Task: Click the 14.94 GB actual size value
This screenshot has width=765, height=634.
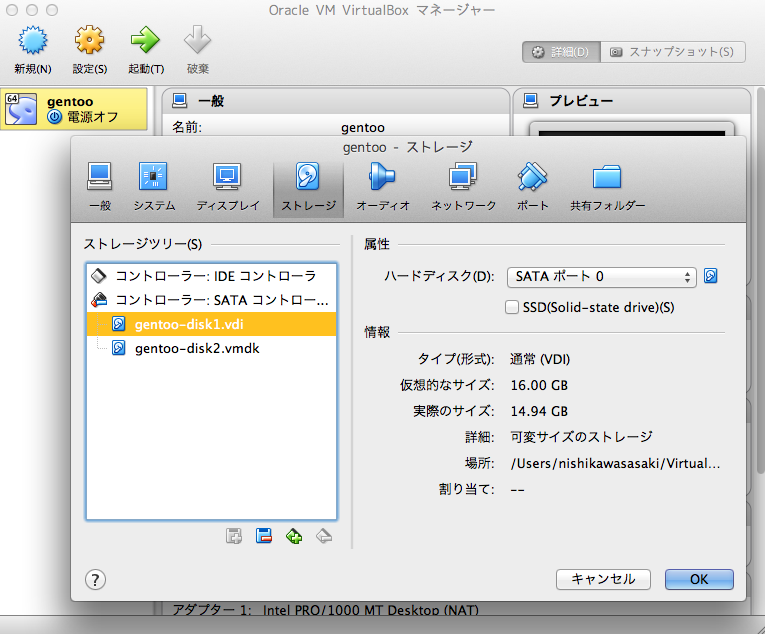Action: pos(539,411)
